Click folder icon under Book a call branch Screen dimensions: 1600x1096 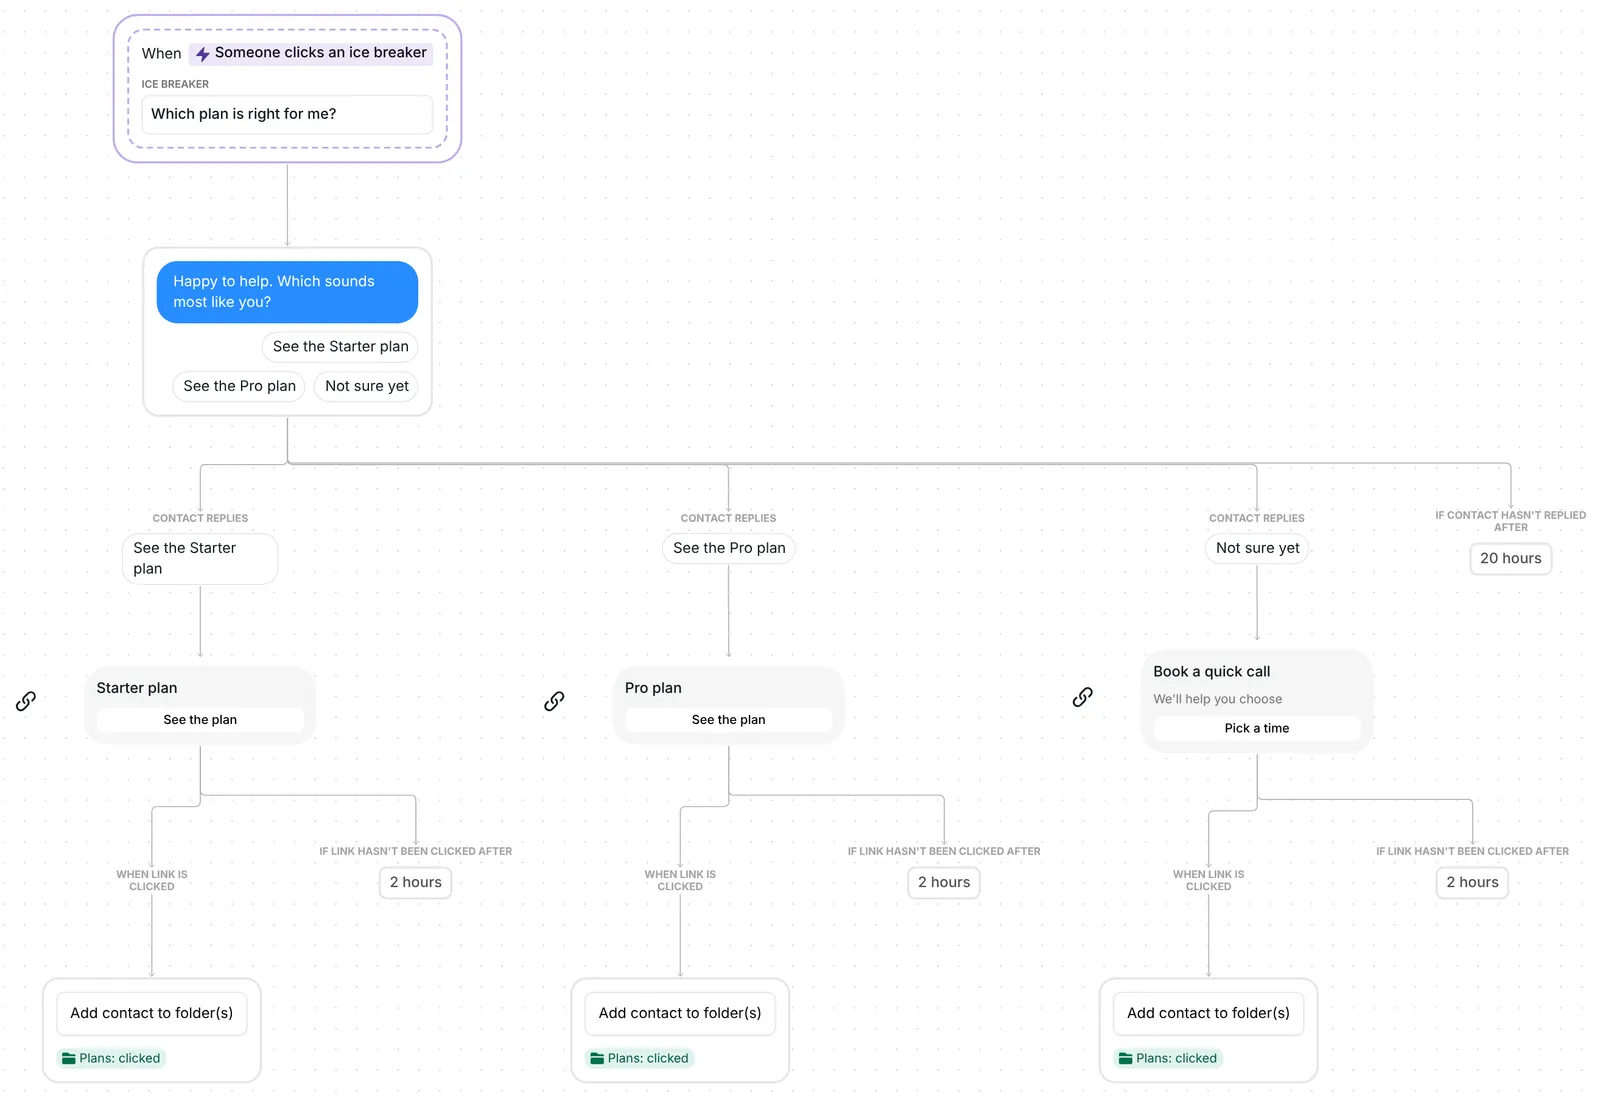1125,1058
